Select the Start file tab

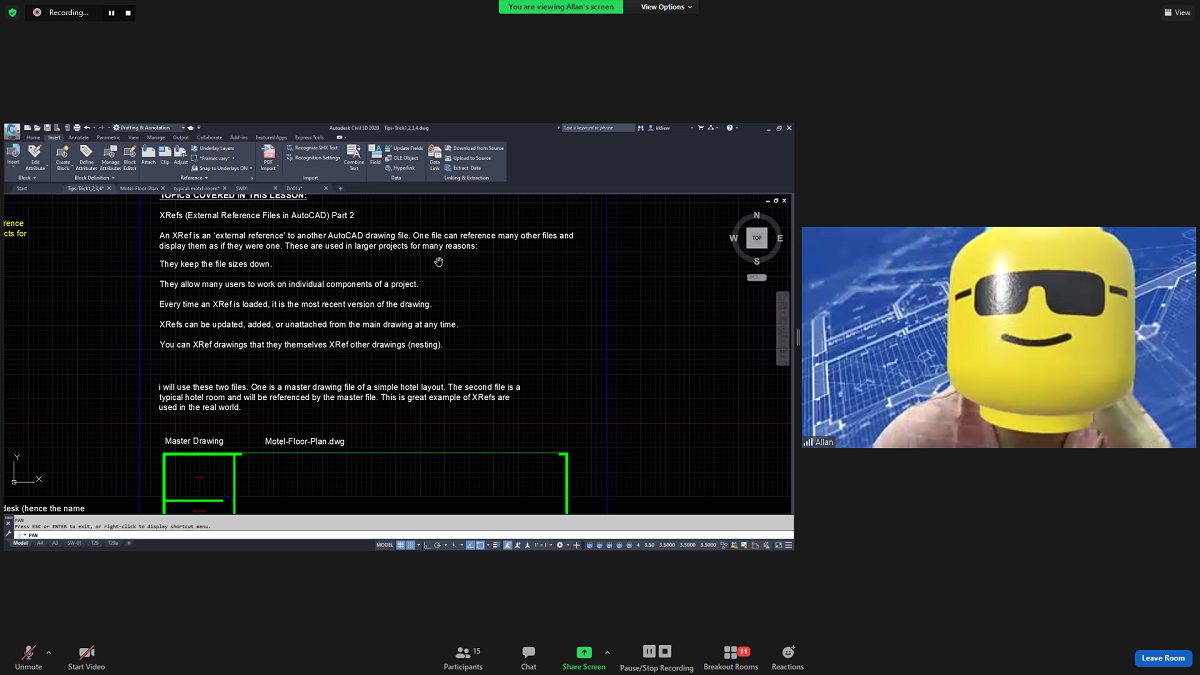(x=22, y=188)
